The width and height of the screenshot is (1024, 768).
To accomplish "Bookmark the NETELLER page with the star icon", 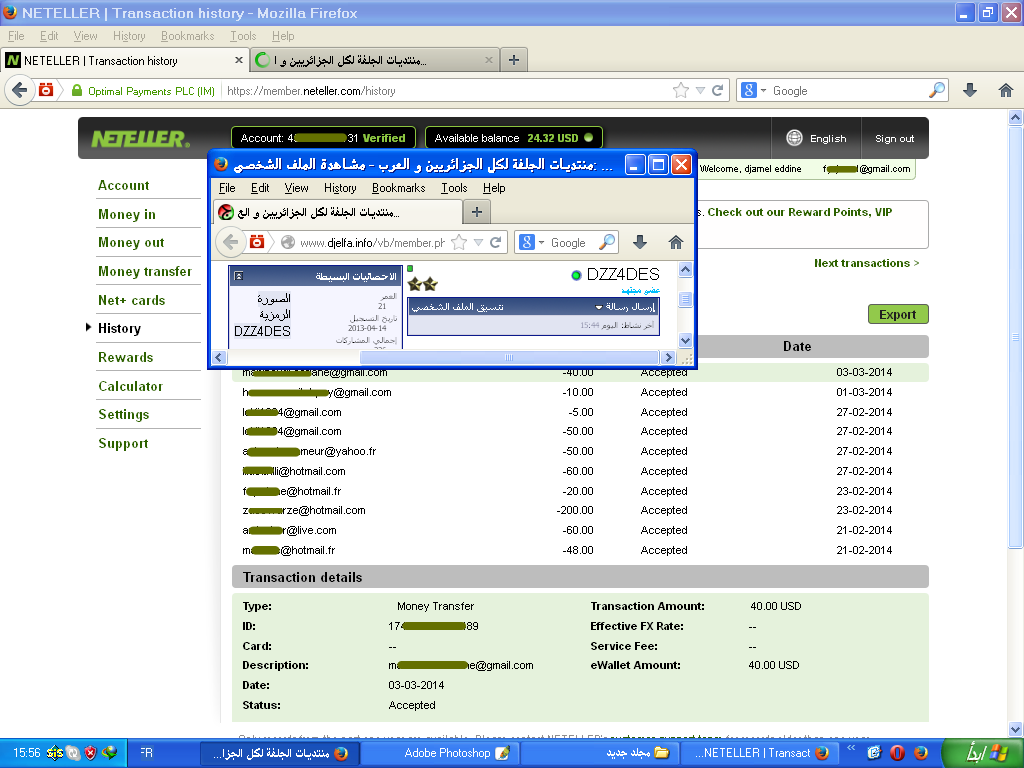I will [680, 91].
